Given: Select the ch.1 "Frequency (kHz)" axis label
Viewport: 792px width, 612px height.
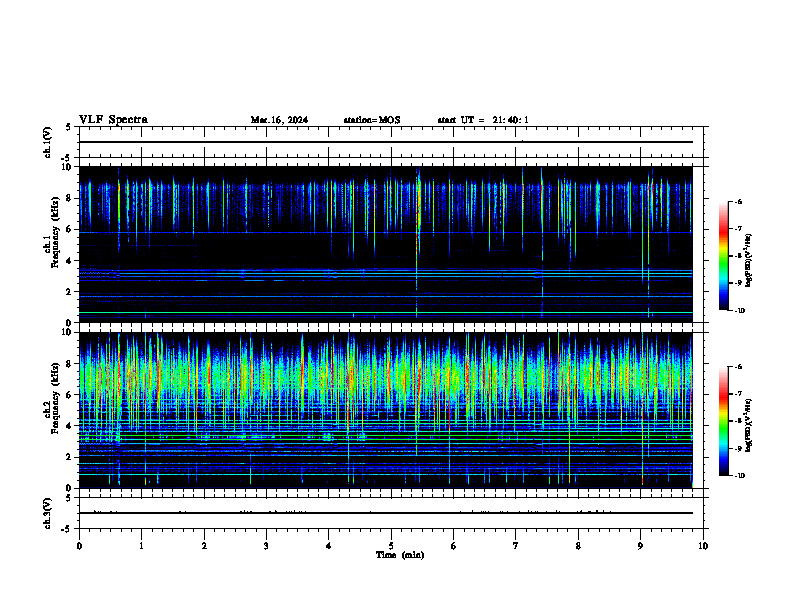Looking at the screenshot, I should pyautogui.click(x=56, y=233).
